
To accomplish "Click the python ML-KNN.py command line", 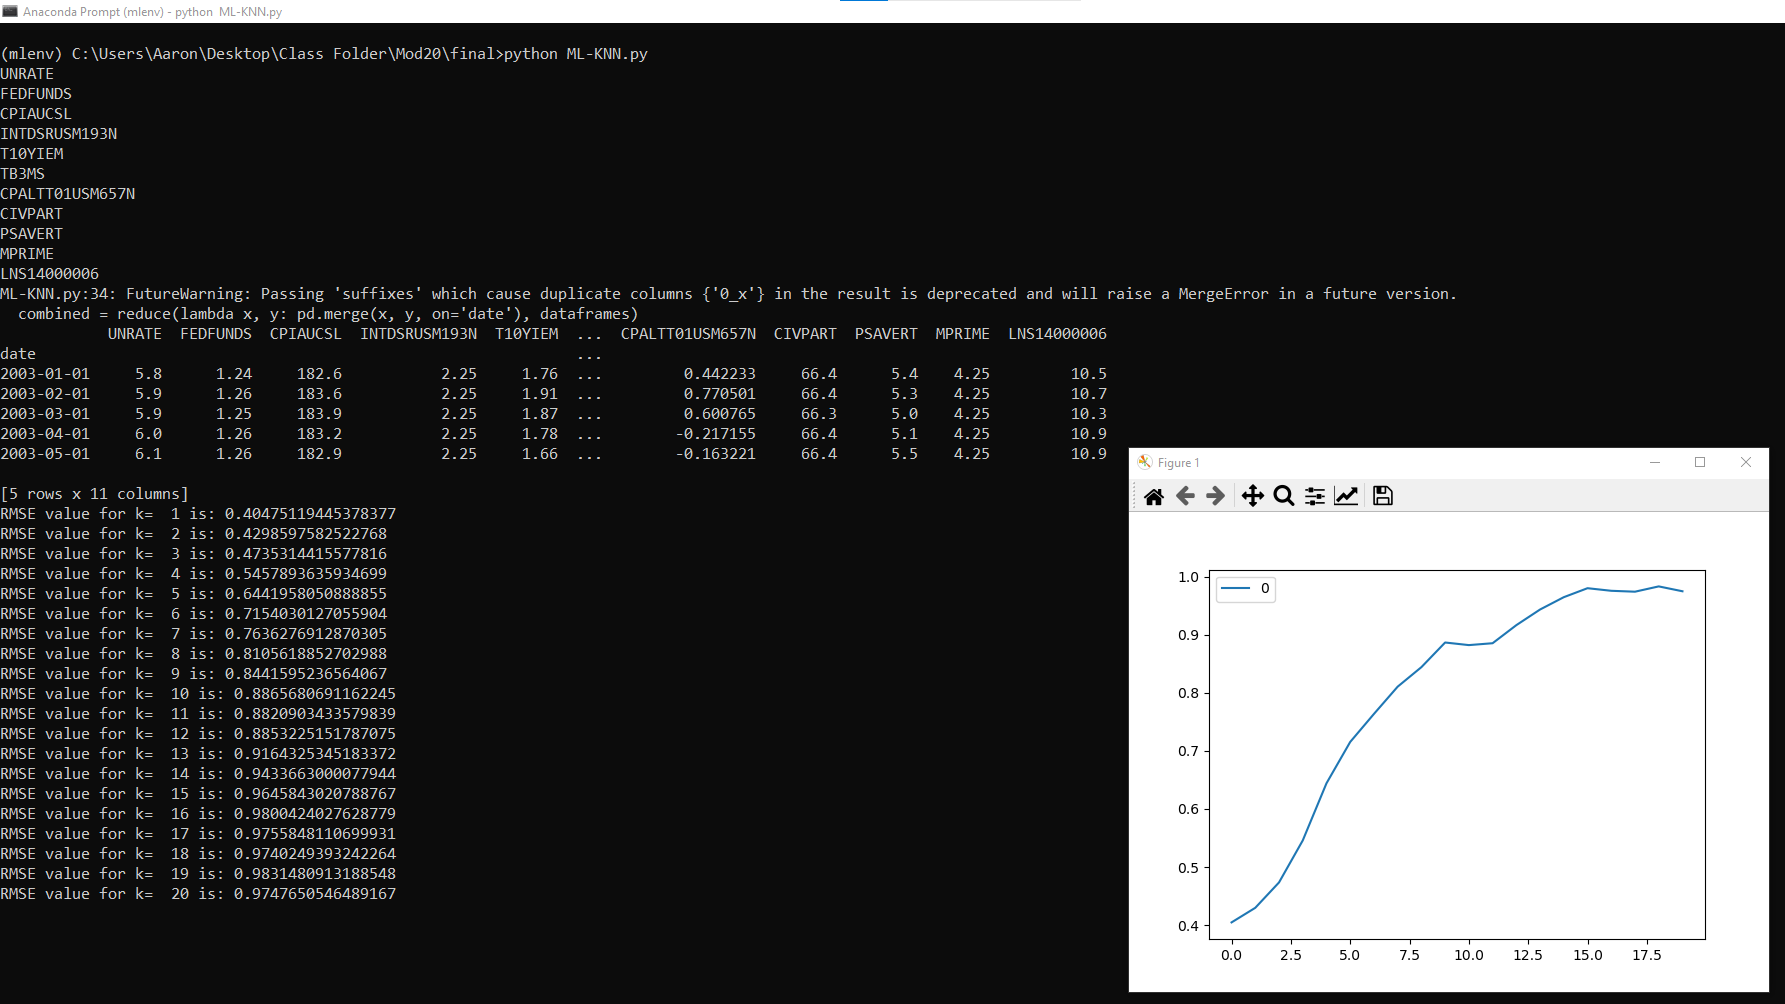I will click(x=324, y=54).
